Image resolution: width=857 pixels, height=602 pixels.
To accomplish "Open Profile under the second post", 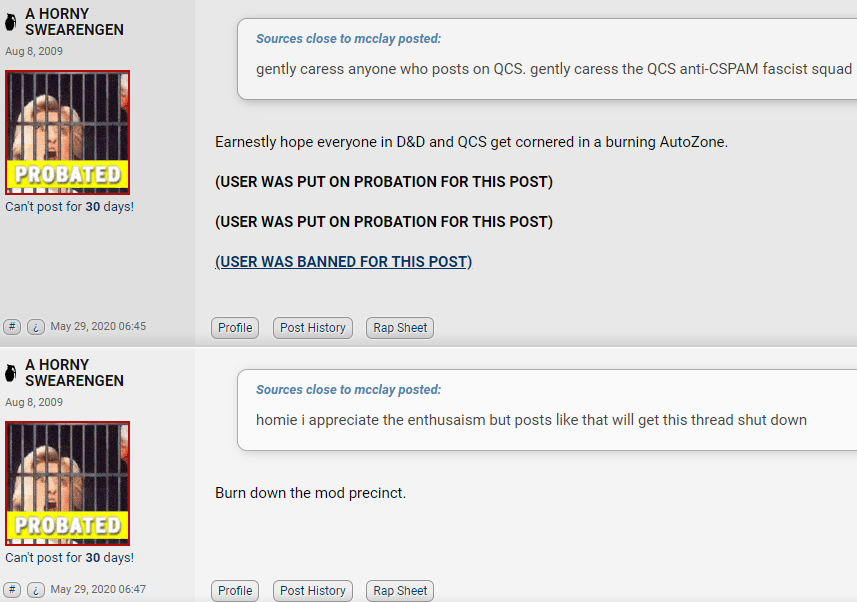I will [235, 591].
